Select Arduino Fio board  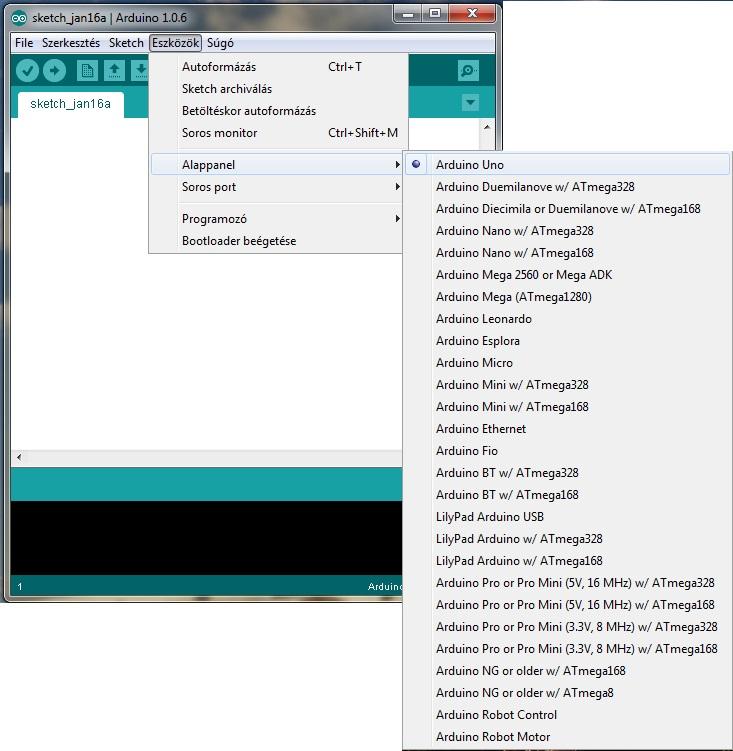pyautogui.click(x=567, y=451)
